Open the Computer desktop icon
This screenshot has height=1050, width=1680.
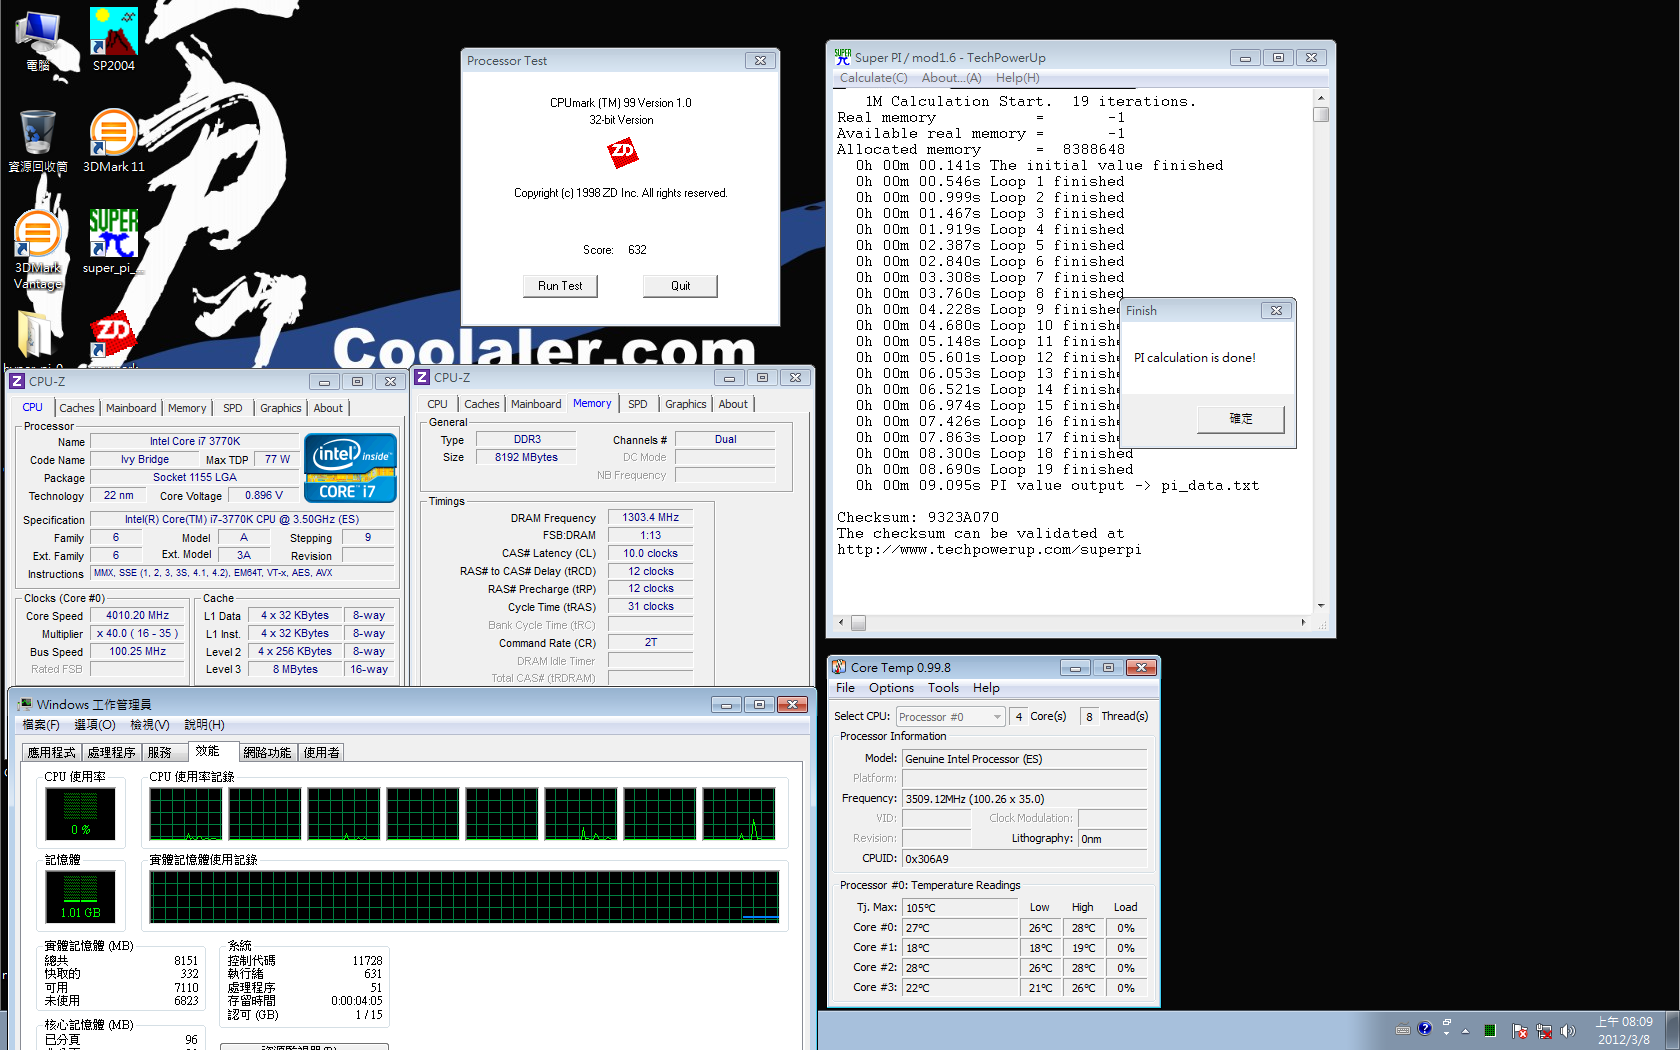pos(38,40)
